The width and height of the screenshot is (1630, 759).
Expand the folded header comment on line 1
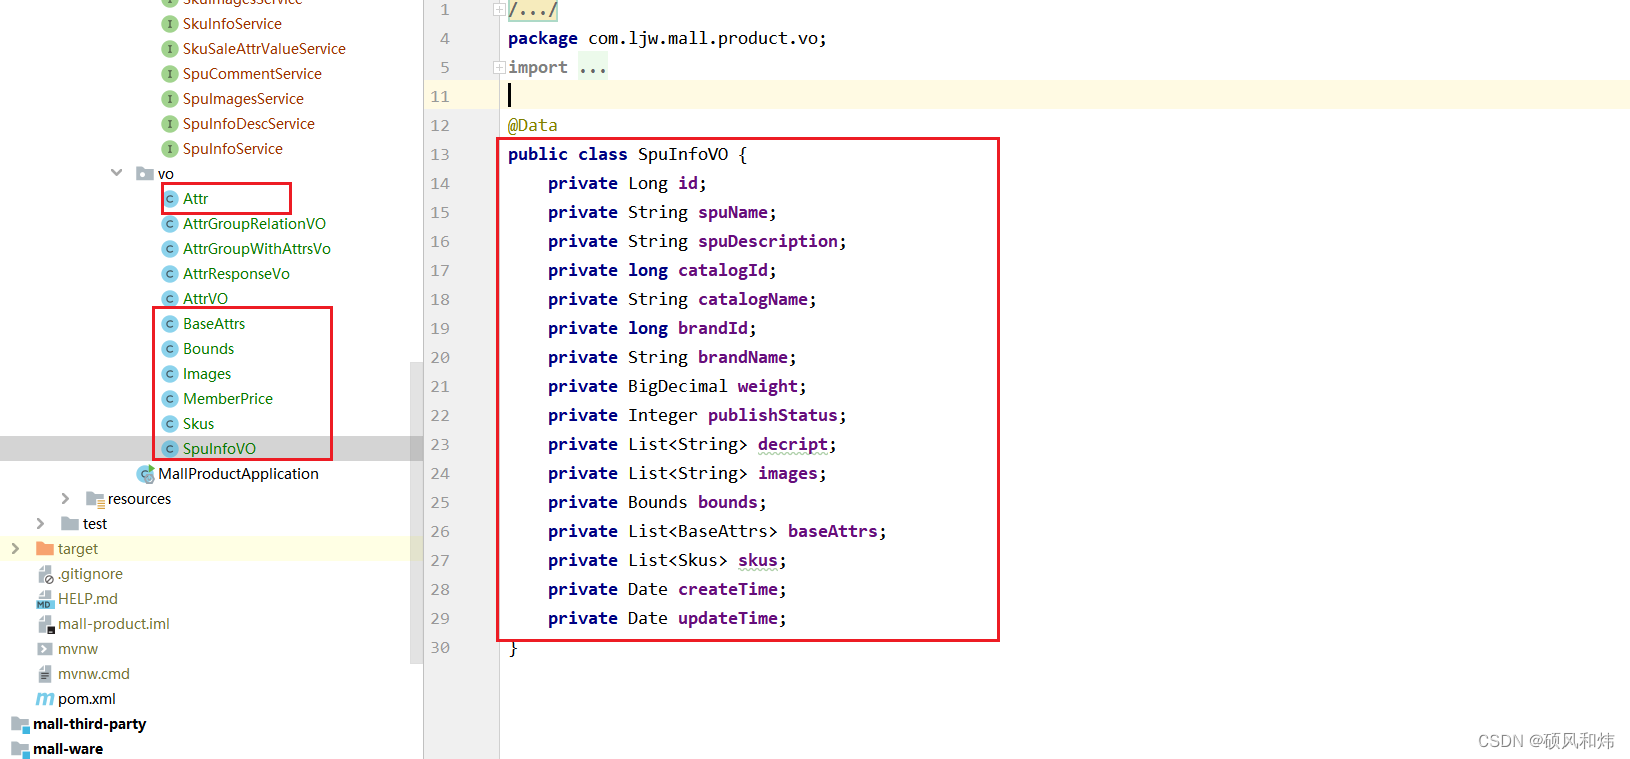[x=499, y=10]
